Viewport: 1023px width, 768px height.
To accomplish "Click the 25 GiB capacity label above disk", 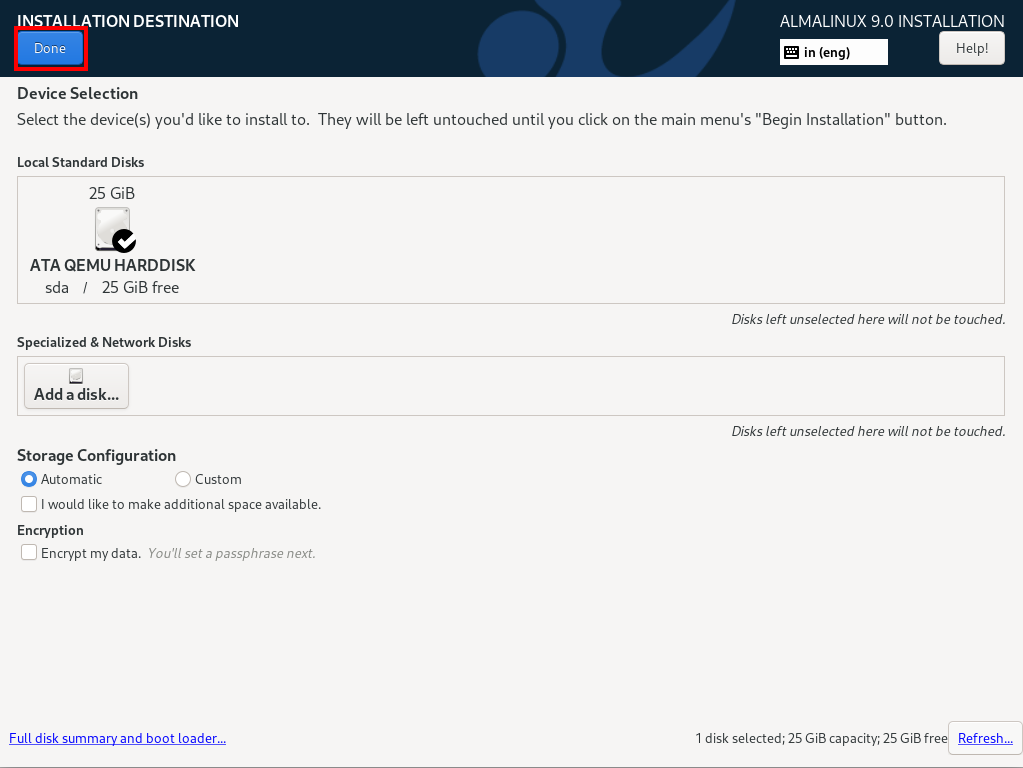I will click(x=112, y=193).
